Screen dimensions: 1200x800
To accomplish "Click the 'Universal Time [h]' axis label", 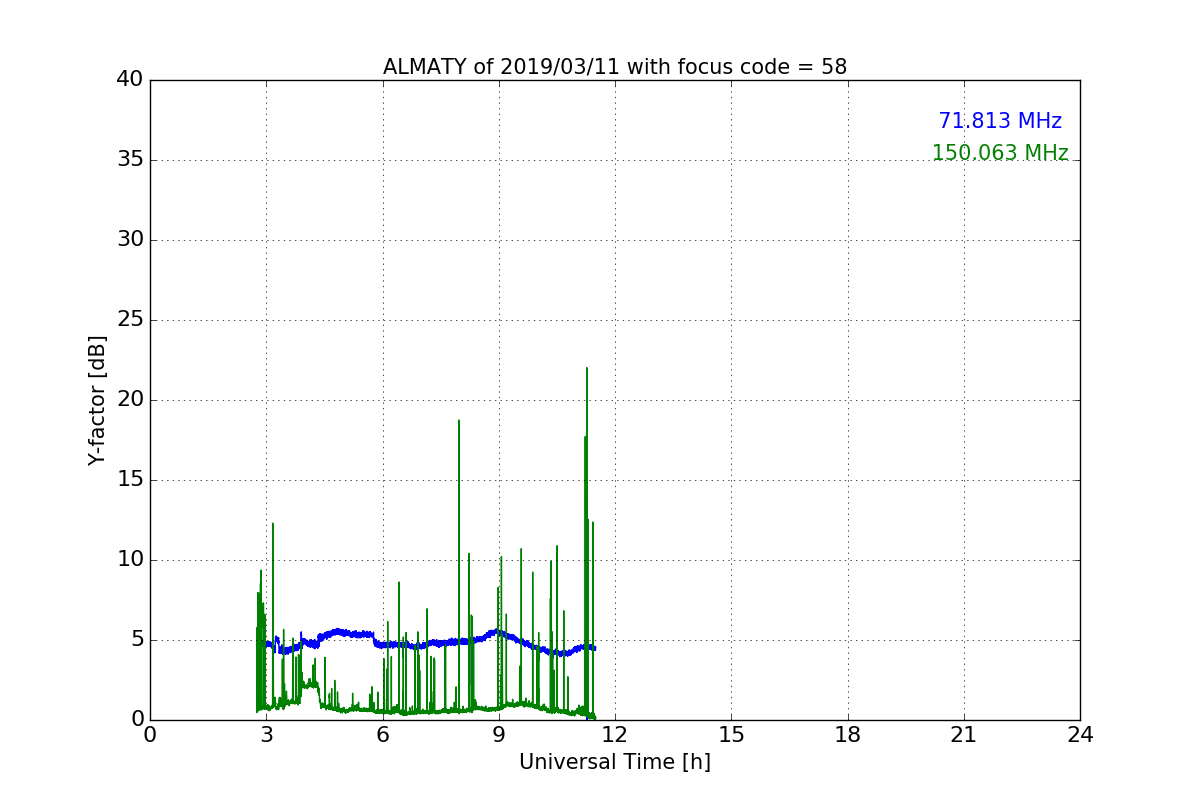I will coord(615,762).
